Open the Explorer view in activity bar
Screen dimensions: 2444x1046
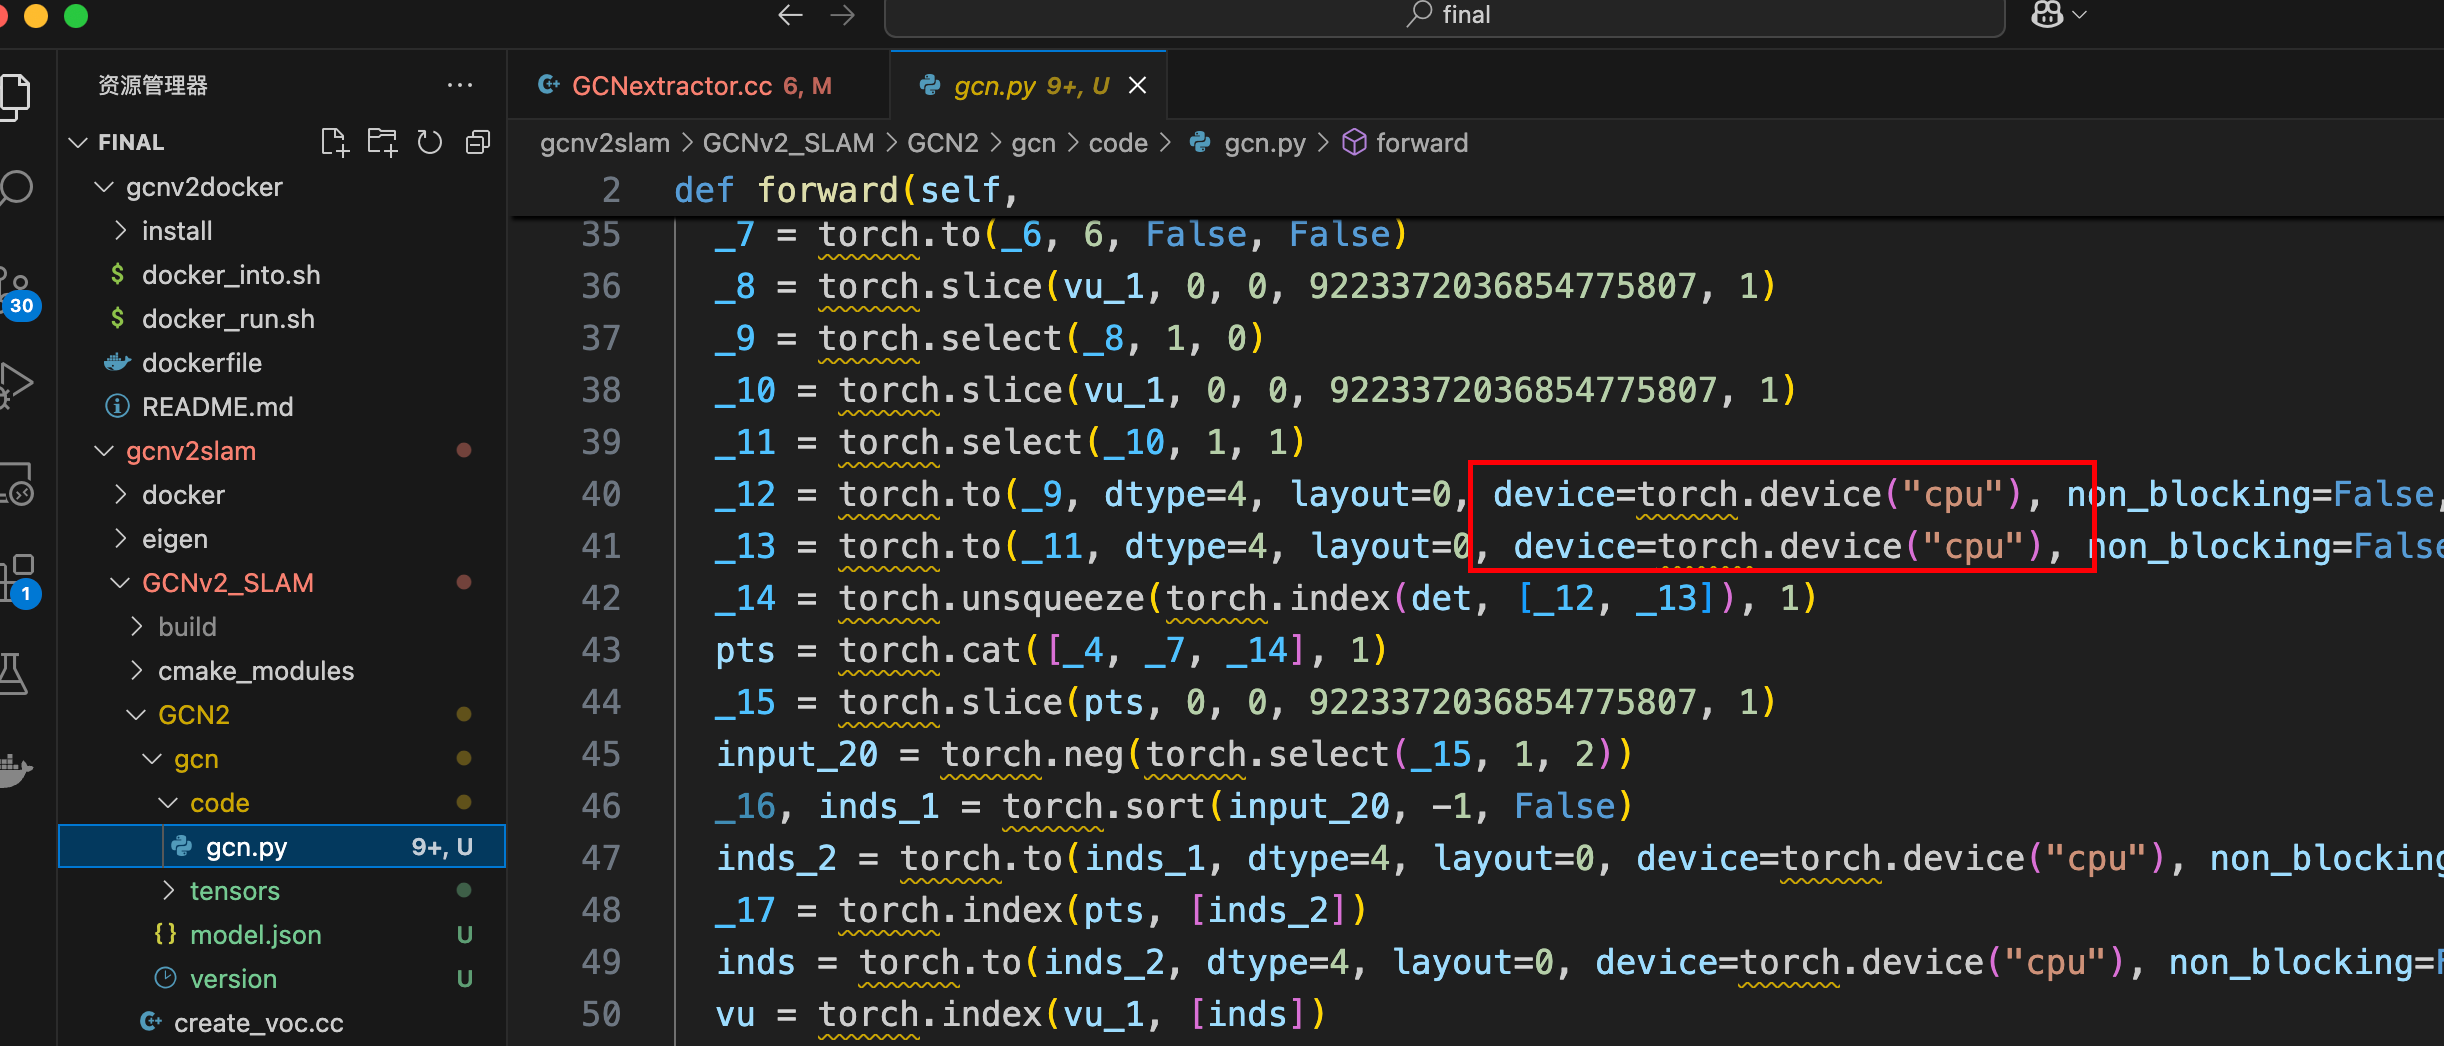click(x=14, y=97)
